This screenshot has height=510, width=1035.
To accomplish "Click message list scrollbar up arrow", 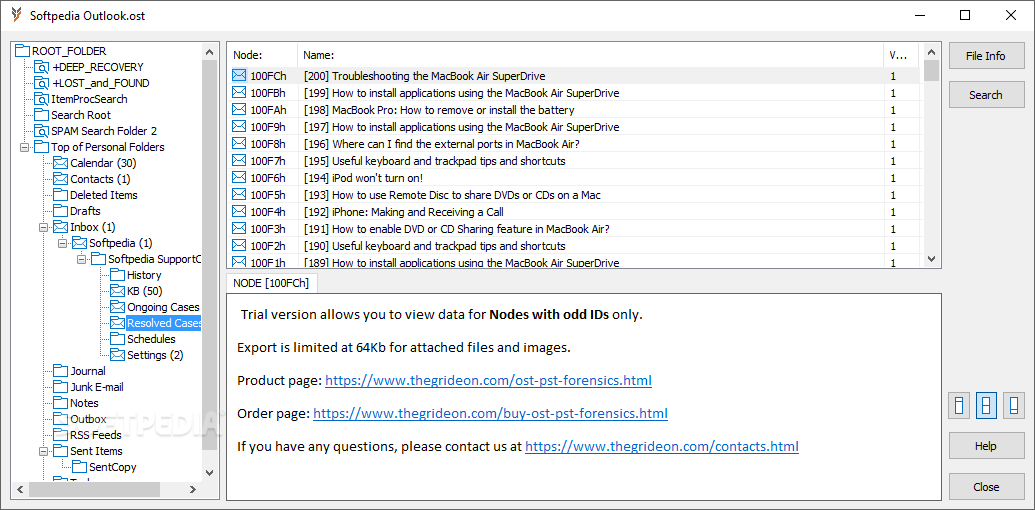I will coord(931,51).
